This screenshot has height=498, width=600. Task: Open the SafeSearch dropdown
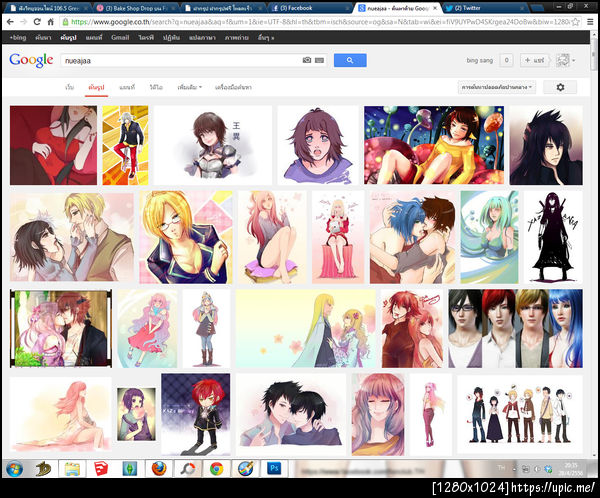click(497, 87)
